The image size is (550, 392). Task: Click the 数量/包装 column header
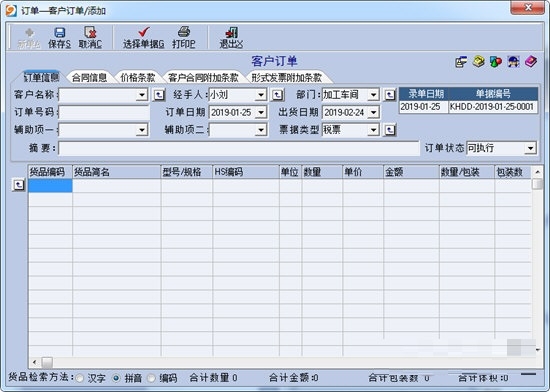467,172
